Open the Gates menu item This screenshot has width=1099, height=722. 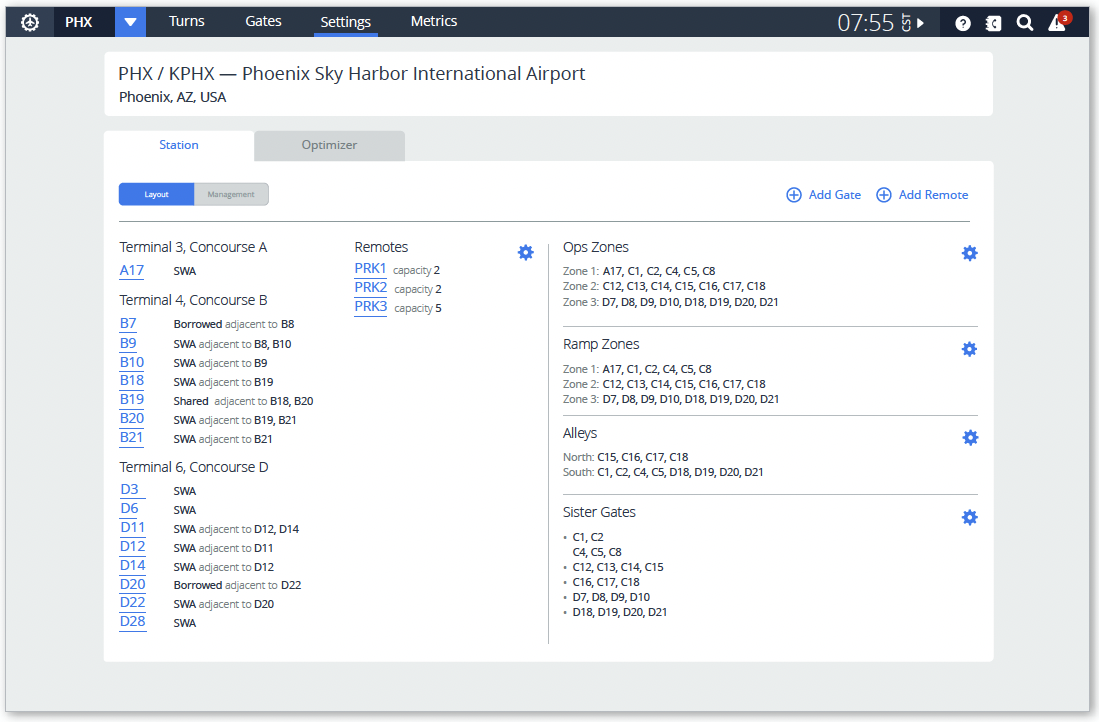[263, 21]
